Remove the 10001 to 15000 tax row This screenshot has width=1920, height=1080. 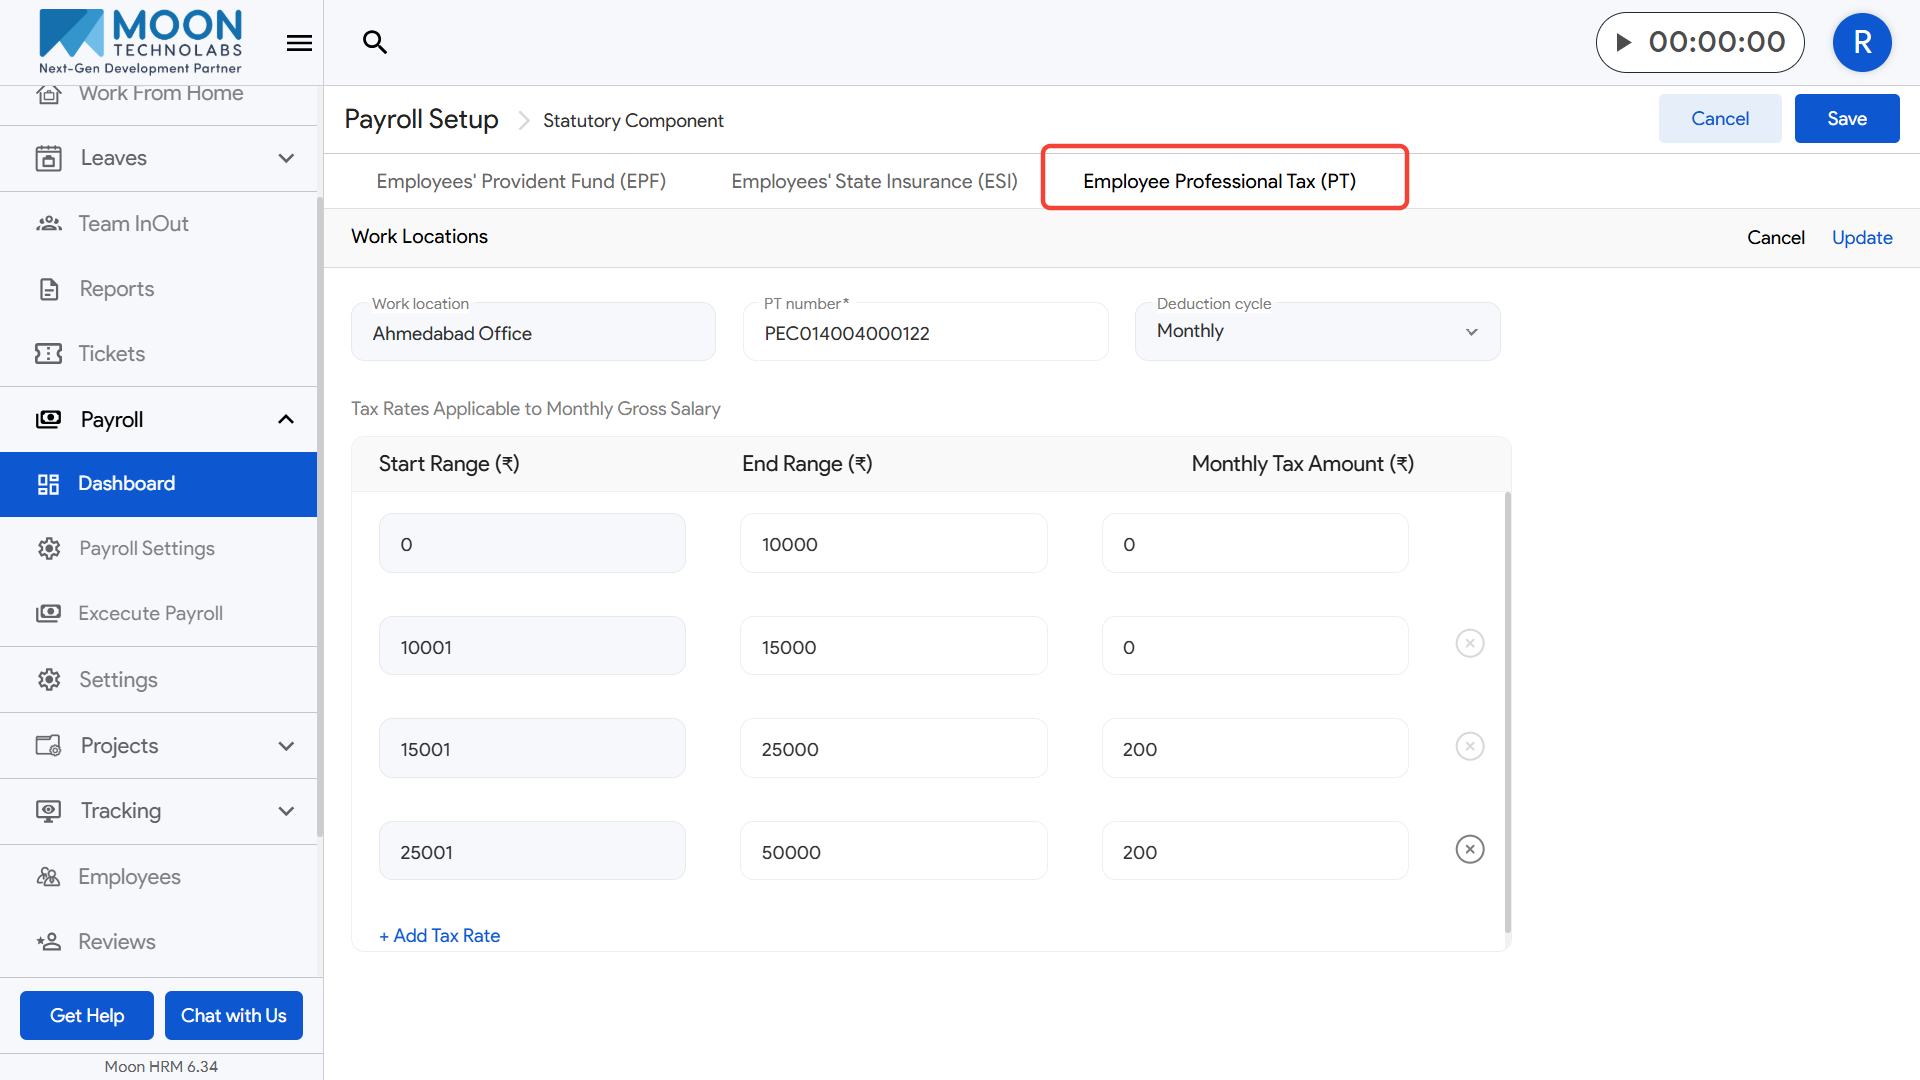click(x=1469, y=644)
